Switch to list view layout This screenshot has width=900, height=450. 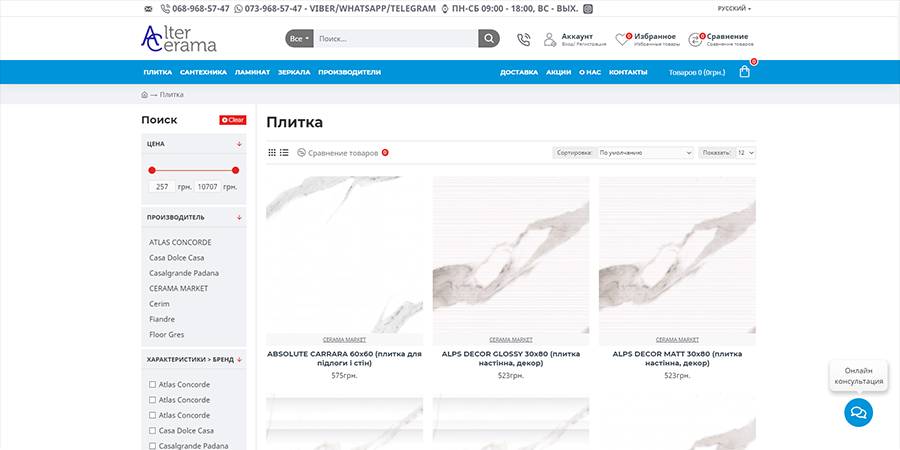pos(284,153)
